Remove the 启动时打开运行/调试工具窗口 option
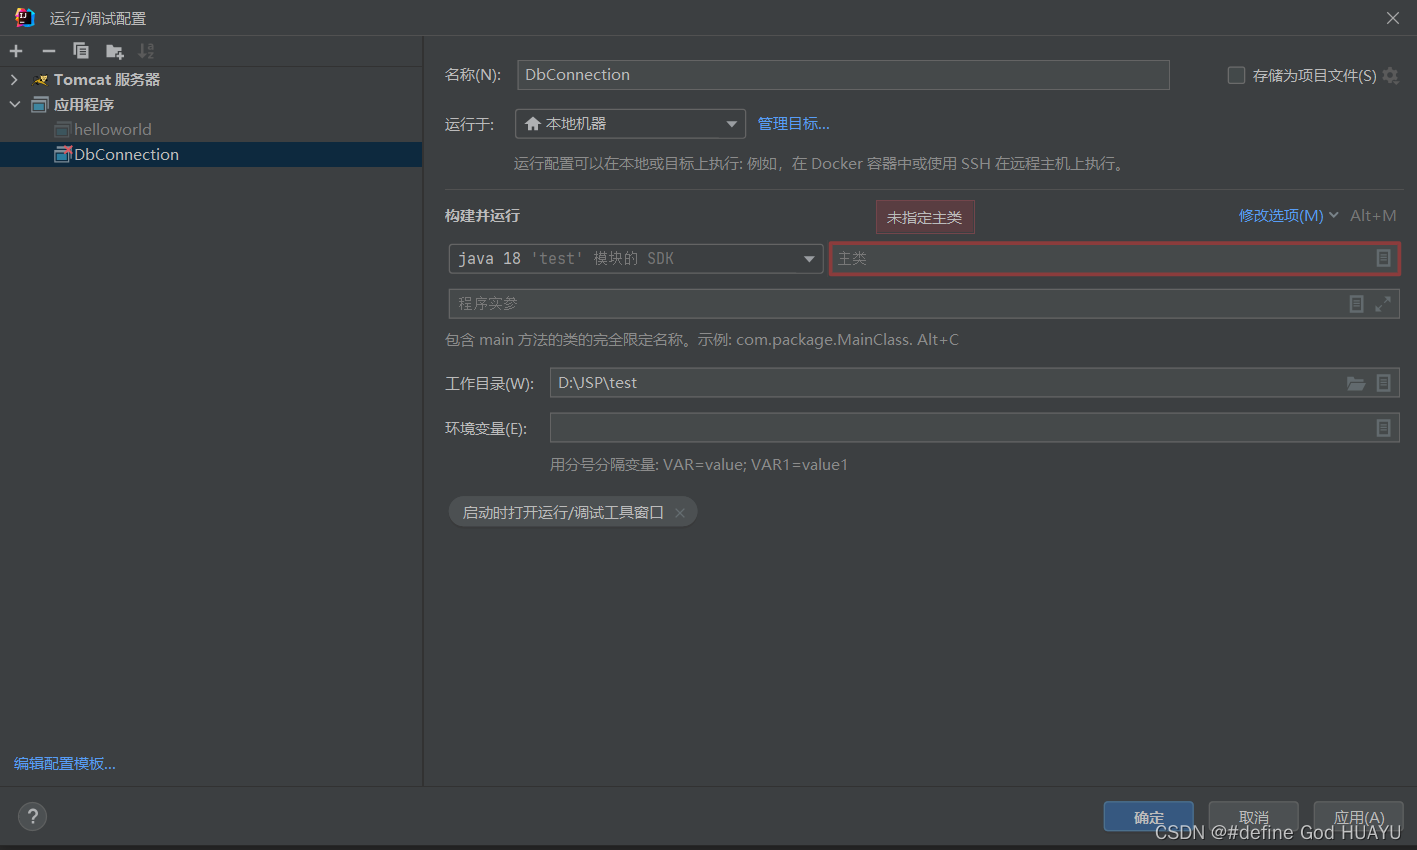 (x=680, y=511)
